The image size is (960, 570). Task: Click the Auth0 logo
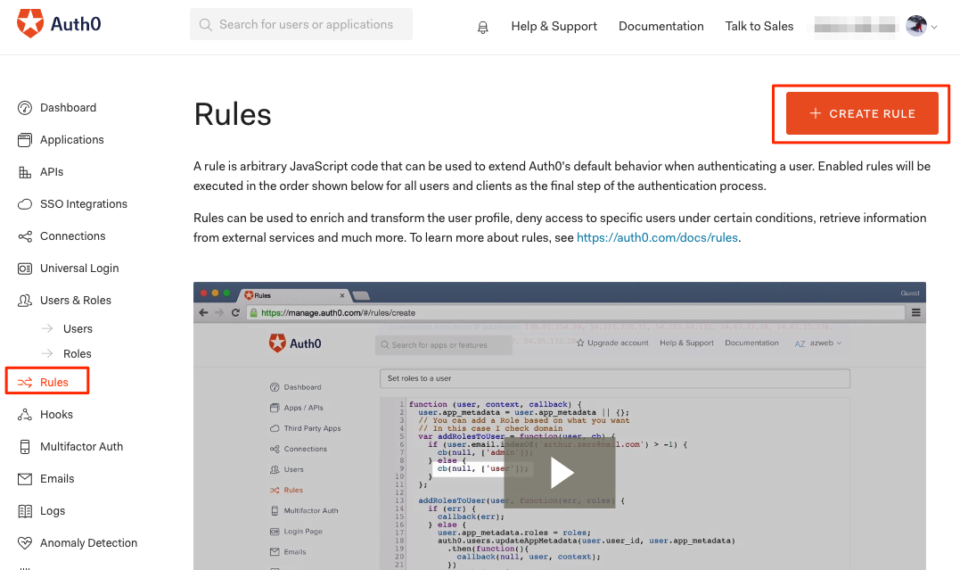click(x=59, y=24)
